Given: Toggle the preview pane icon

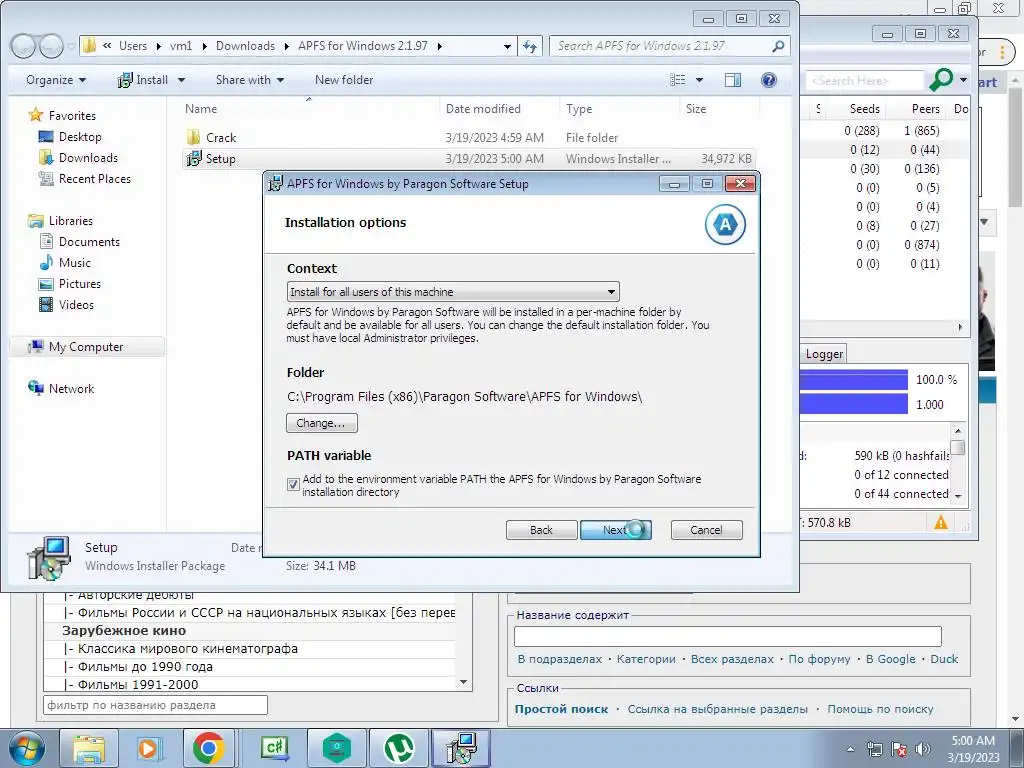Looking at the screenshot, I should click(733, 80).
